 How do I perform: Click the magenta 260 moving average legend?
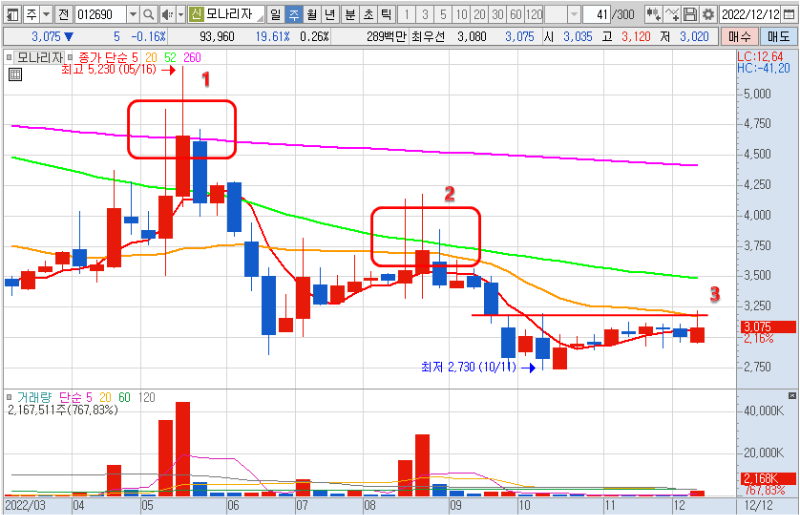pos(192,58)
